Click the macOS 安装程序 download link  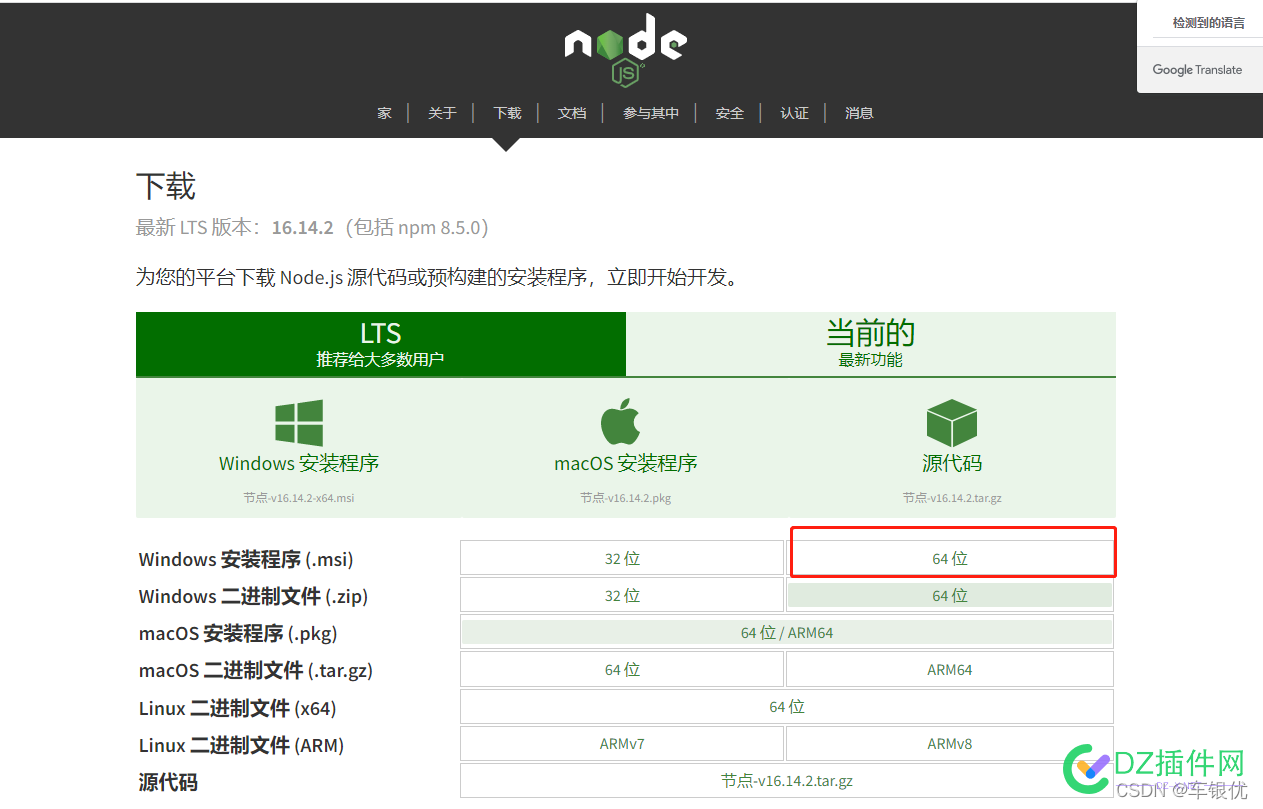(x=626, y=463)
